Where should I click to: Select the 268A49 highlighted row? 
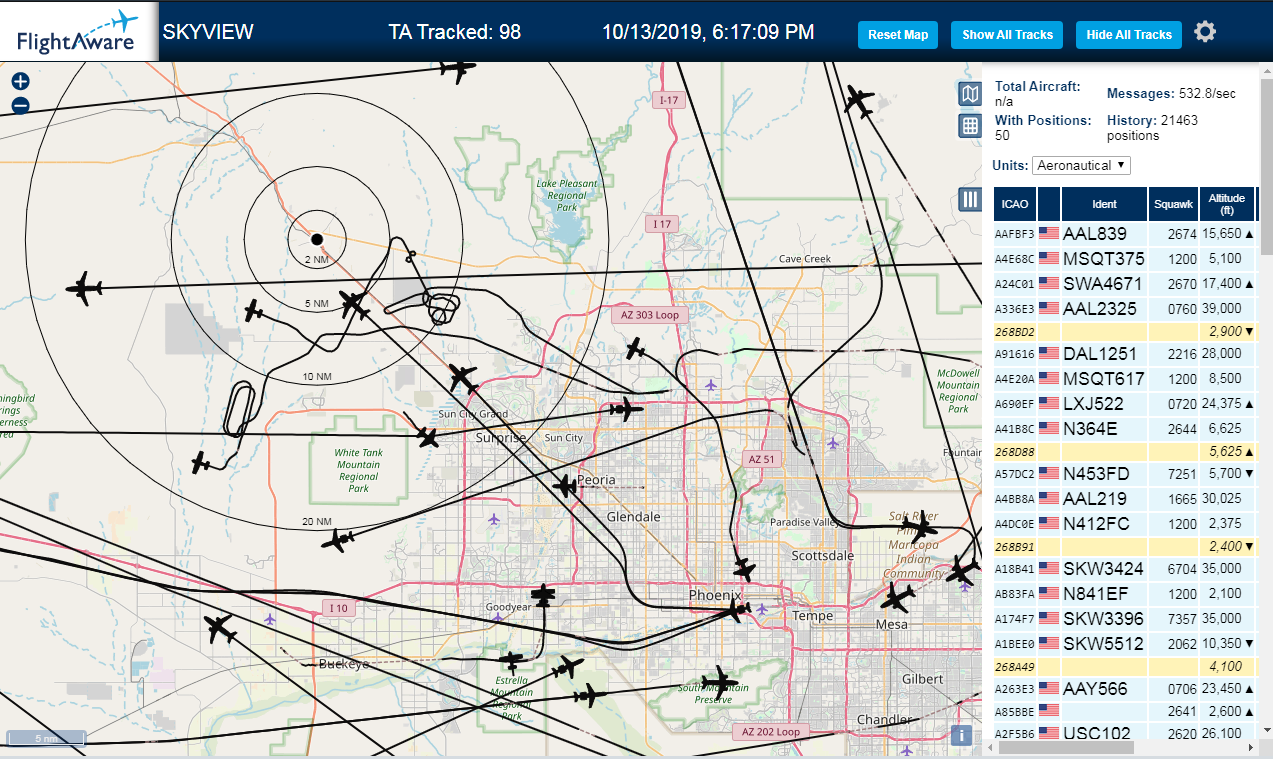point(1125,666)
